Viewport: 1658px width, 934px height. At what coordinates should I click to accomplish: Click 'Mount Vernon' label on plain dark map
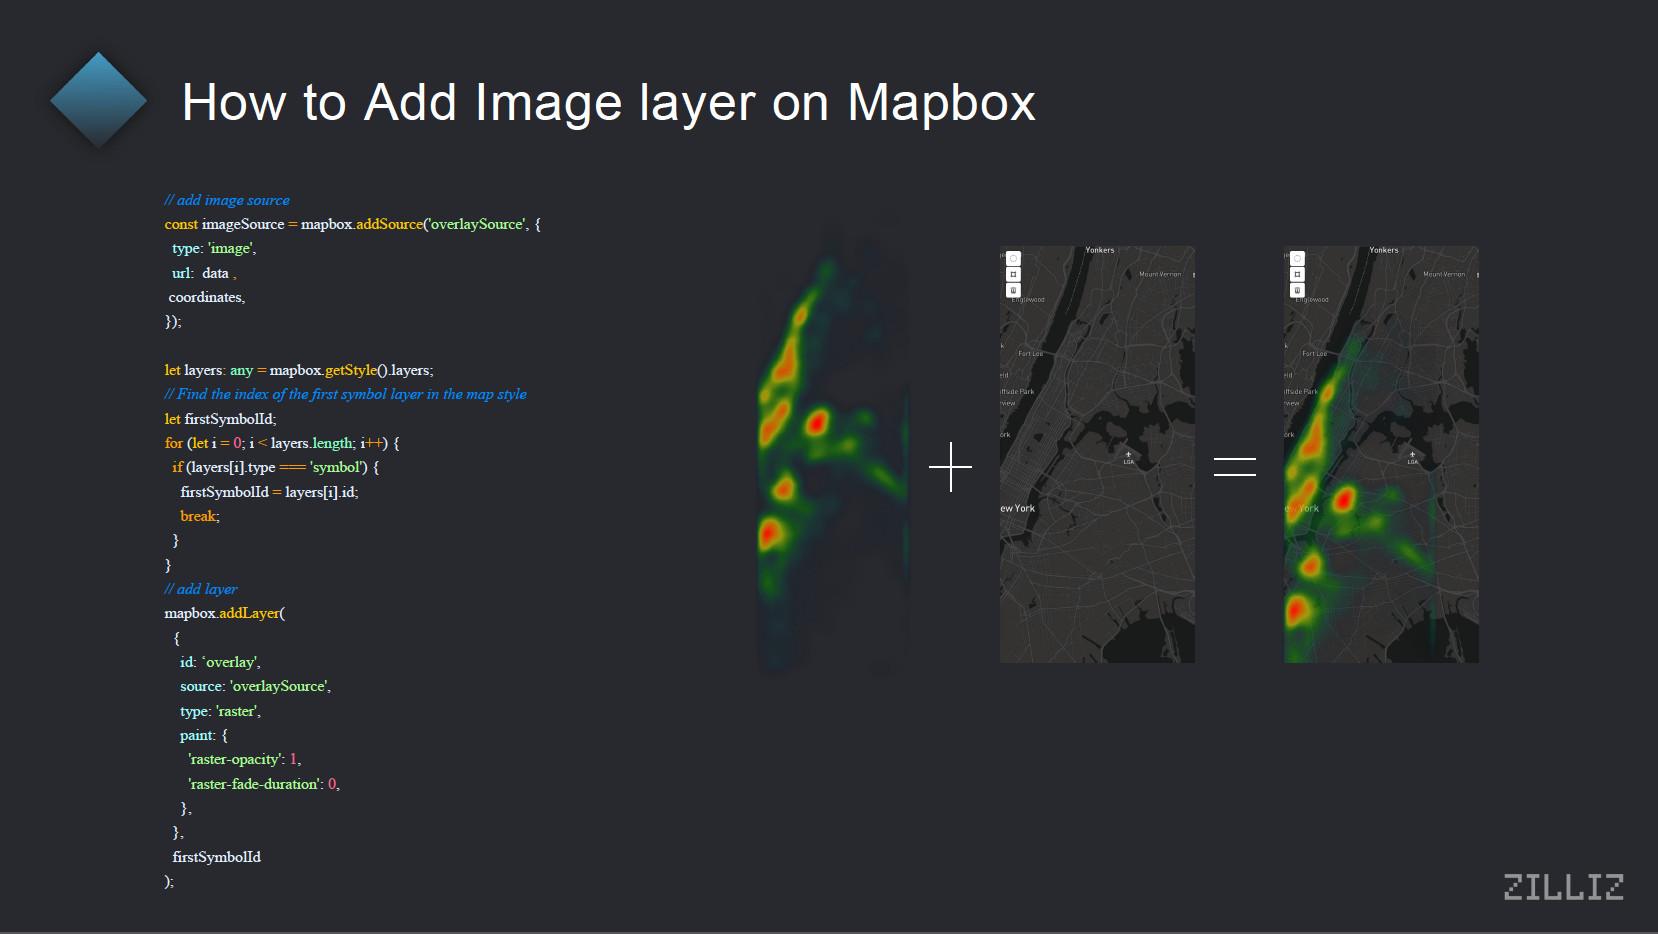(x=1160, y=274)
